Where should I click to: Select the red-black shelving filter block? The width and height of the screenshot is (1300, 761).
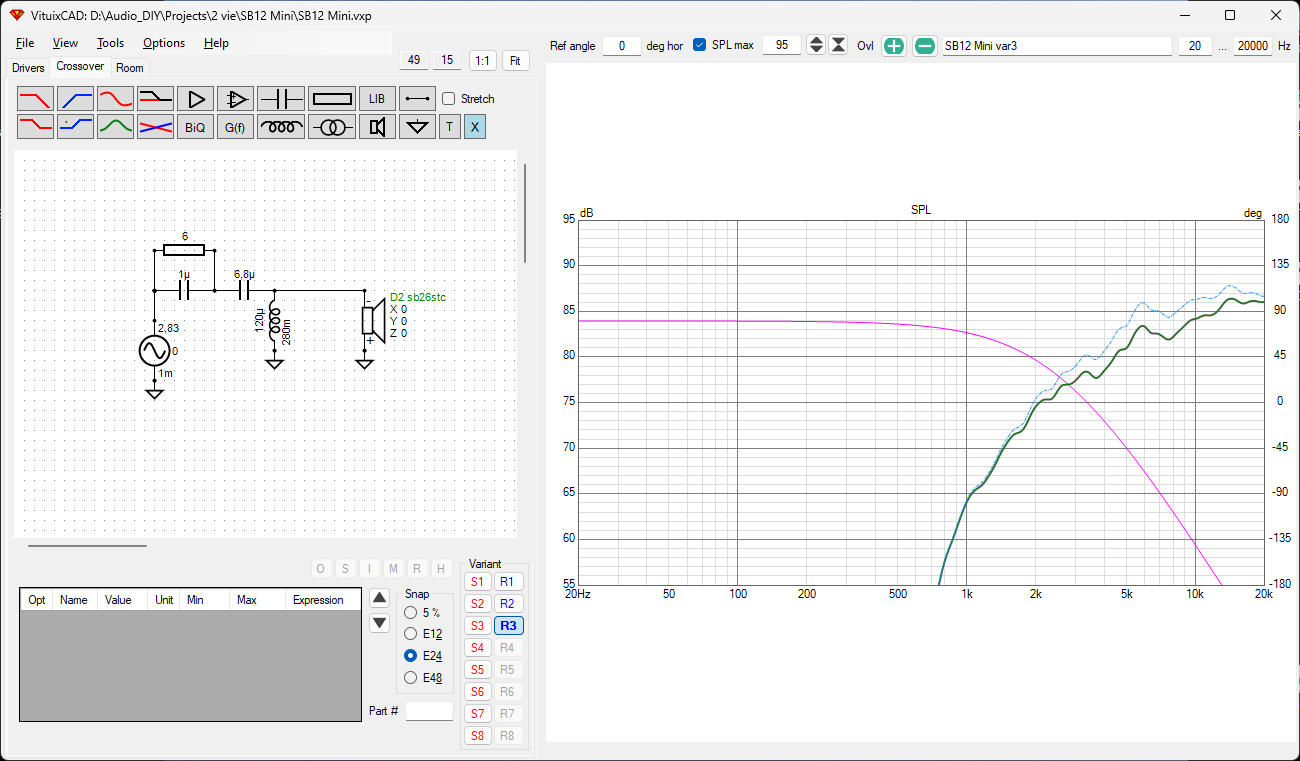(x=156, y=99)
